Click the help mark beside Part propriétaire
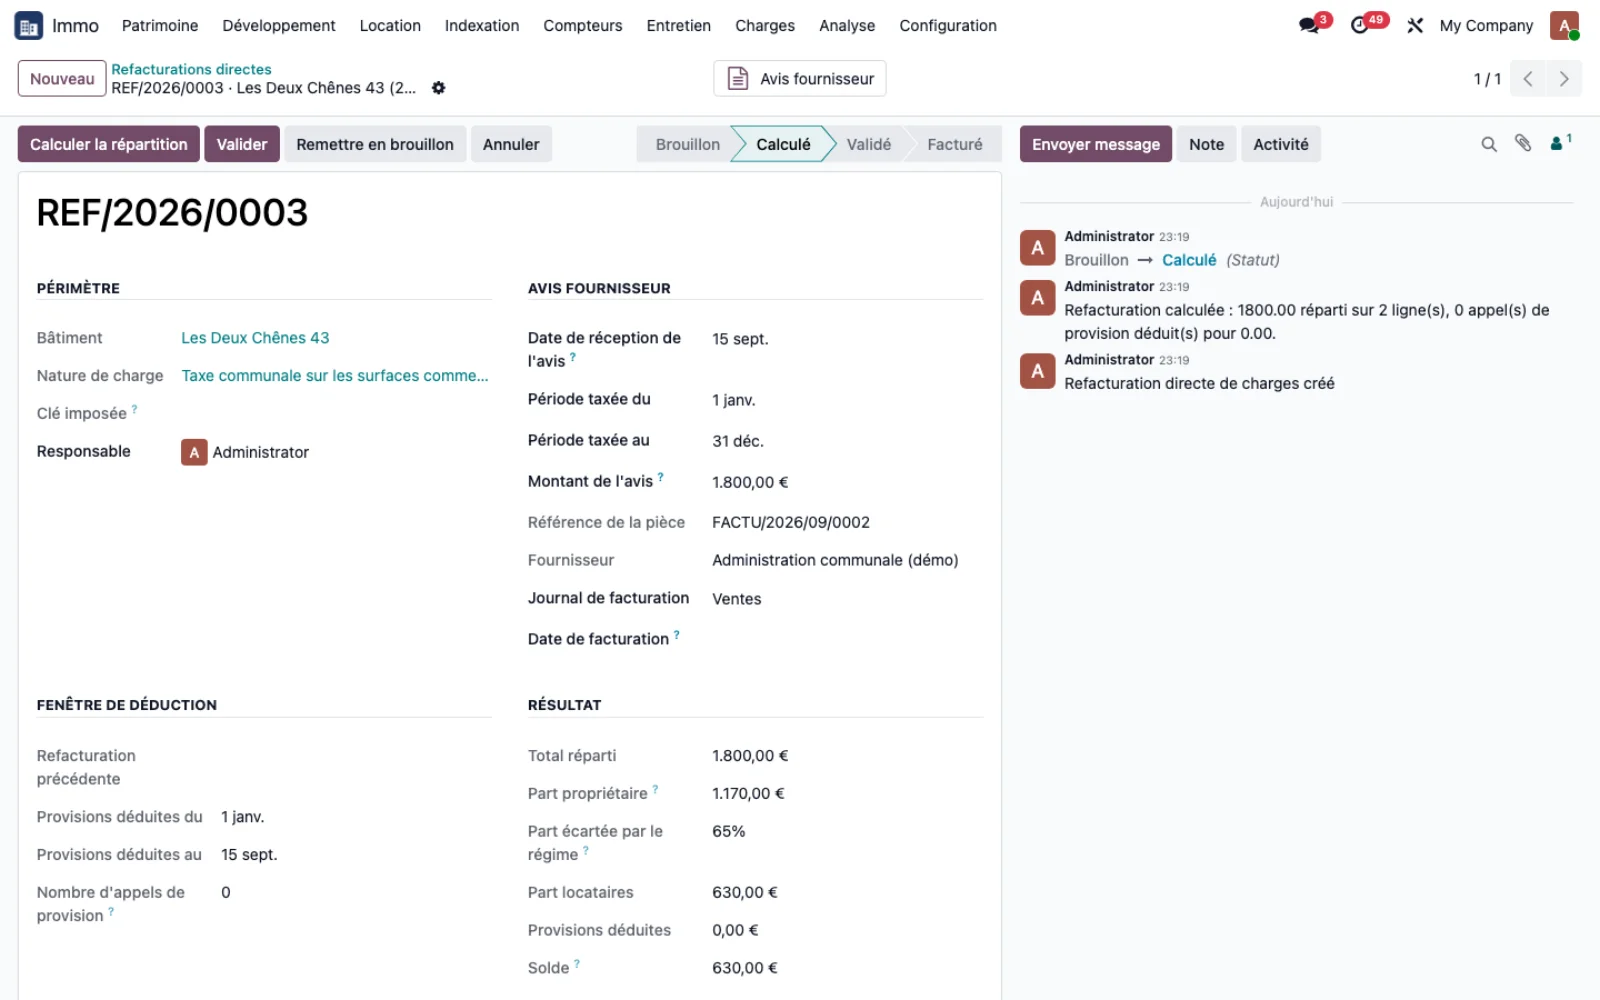Image resolution: width=1600 pixels, height=1000 pixels. point(655,789)
